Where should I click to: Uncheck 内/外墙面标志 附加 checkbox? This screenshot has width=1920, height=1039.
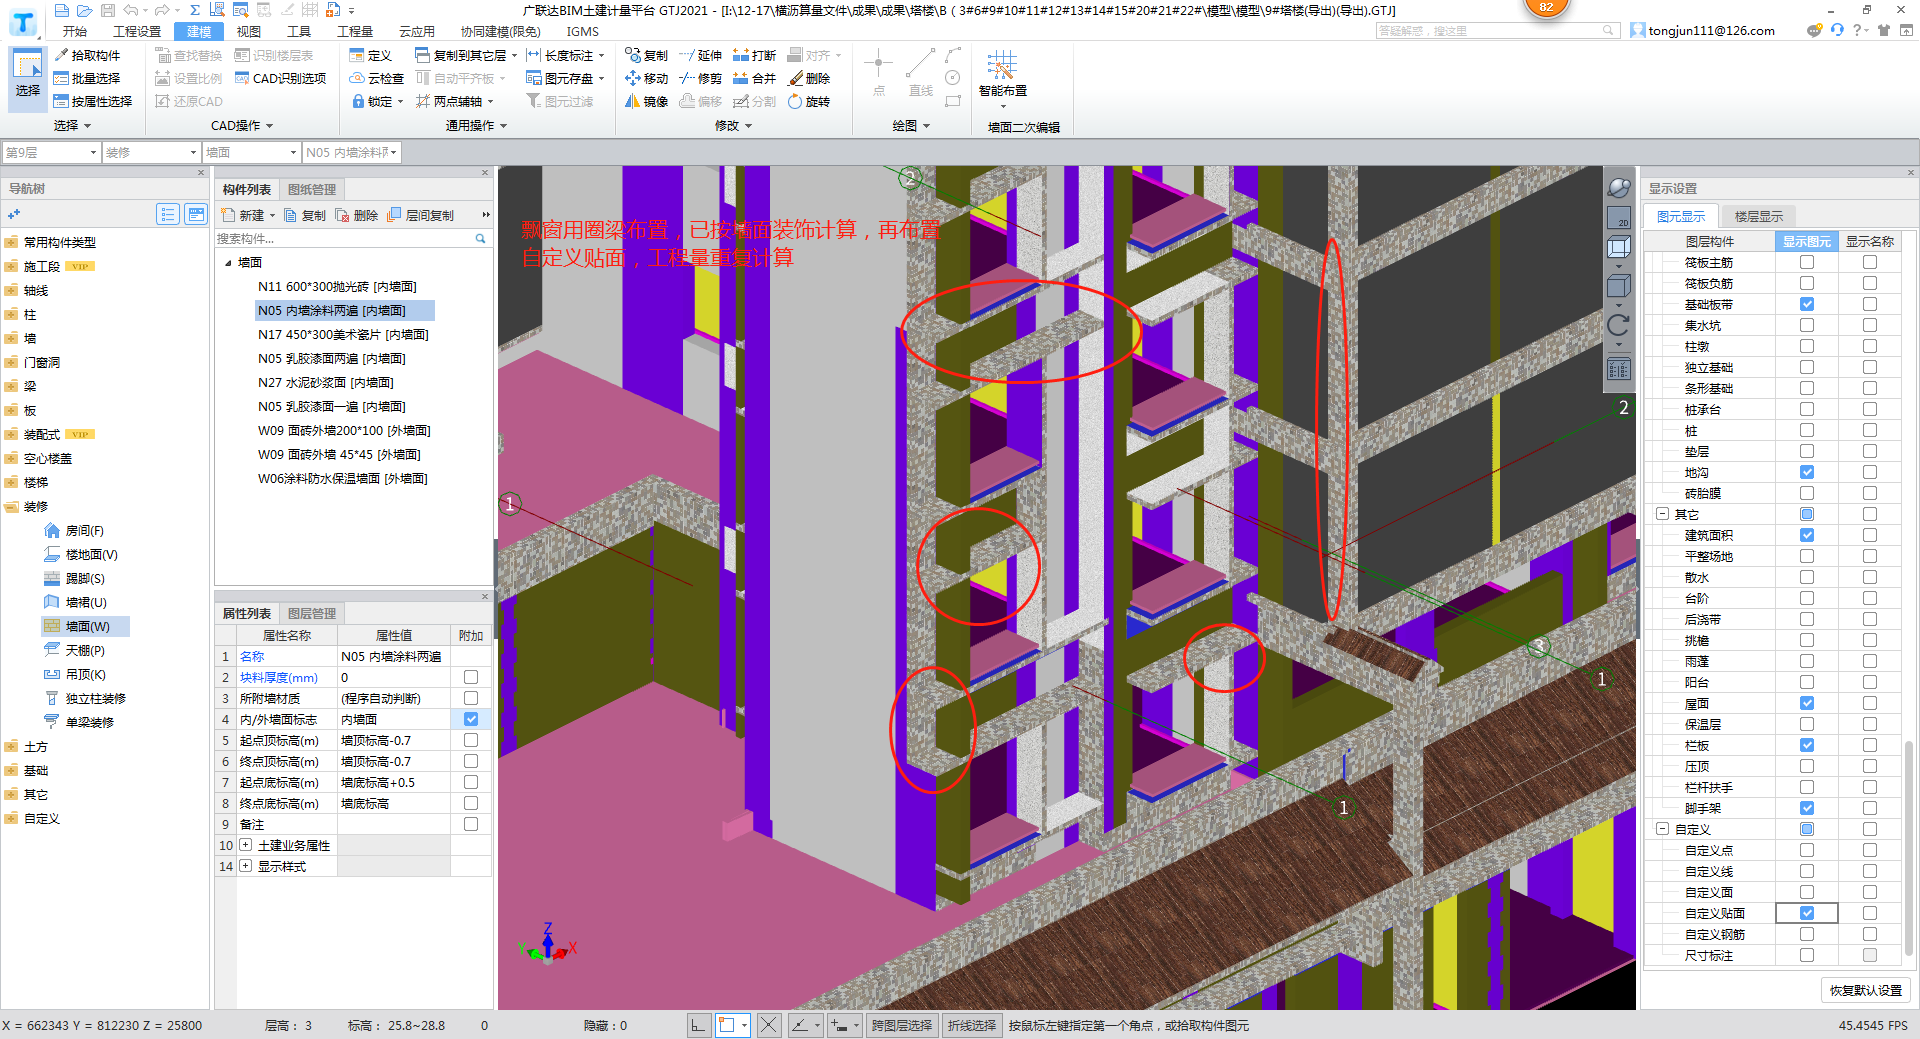point(471,719)
